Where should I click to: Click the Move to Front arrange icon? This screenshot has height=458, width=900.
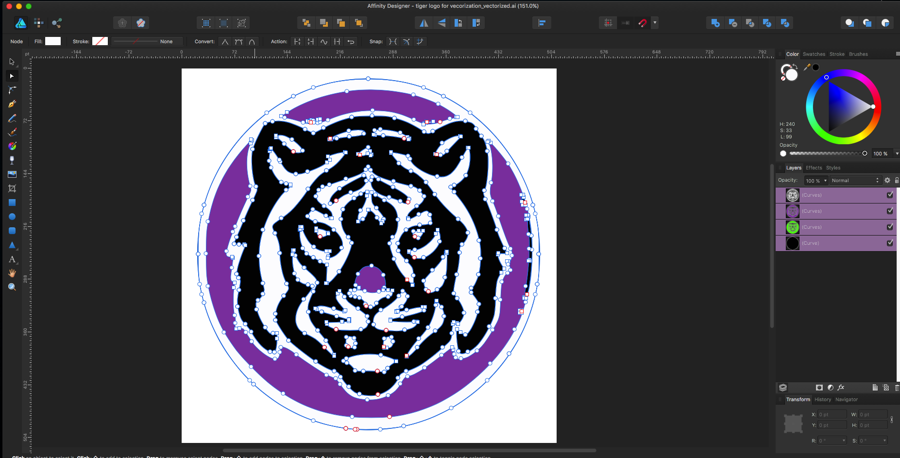359,23
